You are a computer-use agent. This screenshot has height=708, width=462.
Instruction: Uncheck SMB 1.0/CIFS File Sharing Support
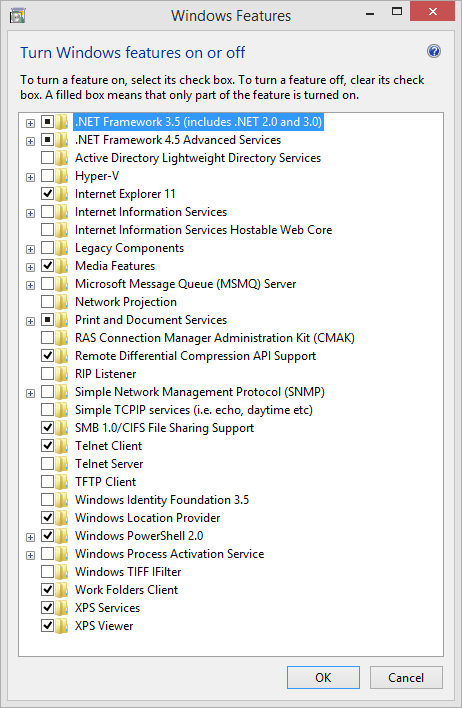(47, 428)
